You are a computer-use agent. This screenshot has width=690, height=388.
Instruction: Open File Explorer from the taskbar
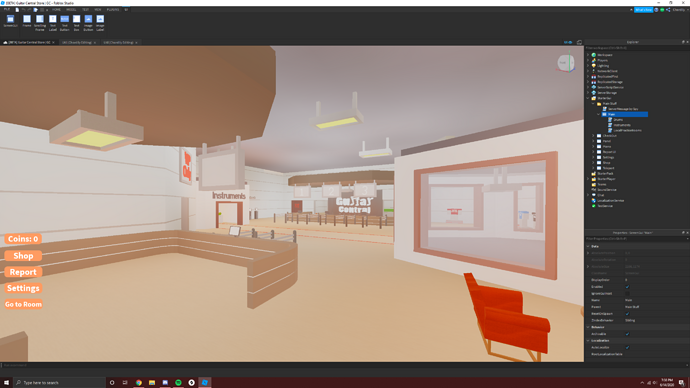(152, 383)
